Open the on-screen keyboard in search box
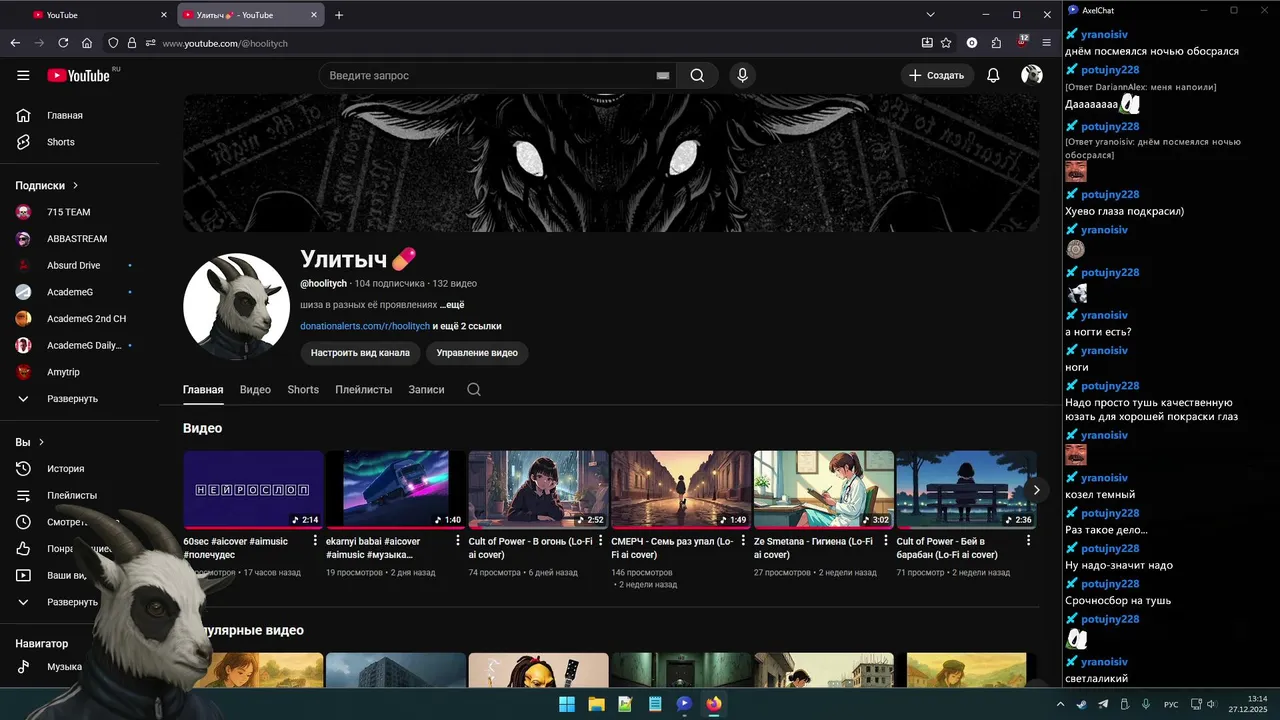This screenshot has height=720, width=1280. point(662,75)
